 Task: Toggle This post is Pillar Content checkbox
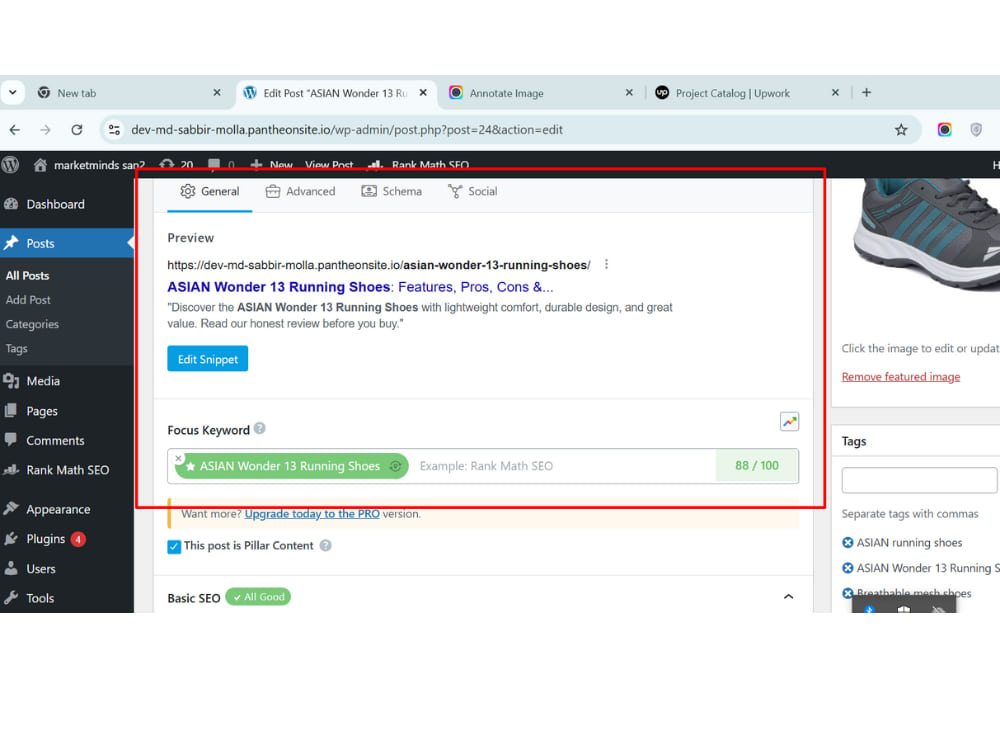(174, 547)
